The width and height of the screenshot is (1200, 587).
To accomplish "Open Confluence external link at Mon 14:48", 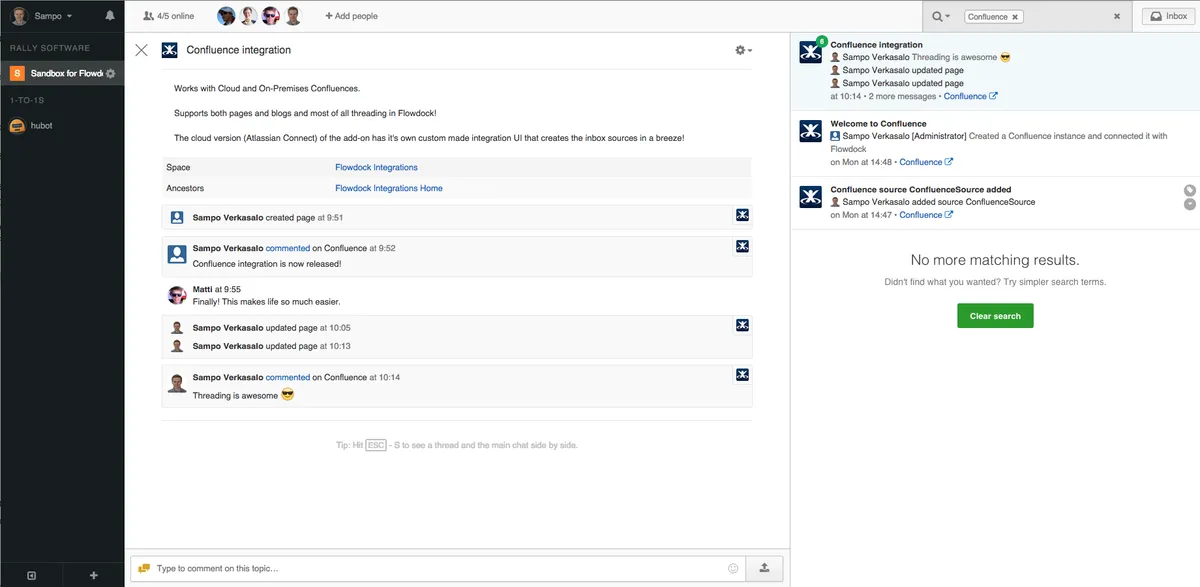I will [926, 162].
